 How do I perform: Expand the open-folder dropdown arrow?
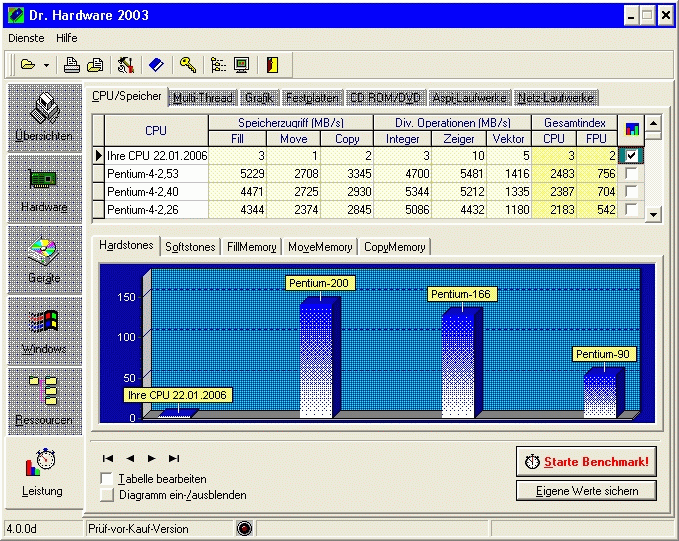click(x=46, y=66)
